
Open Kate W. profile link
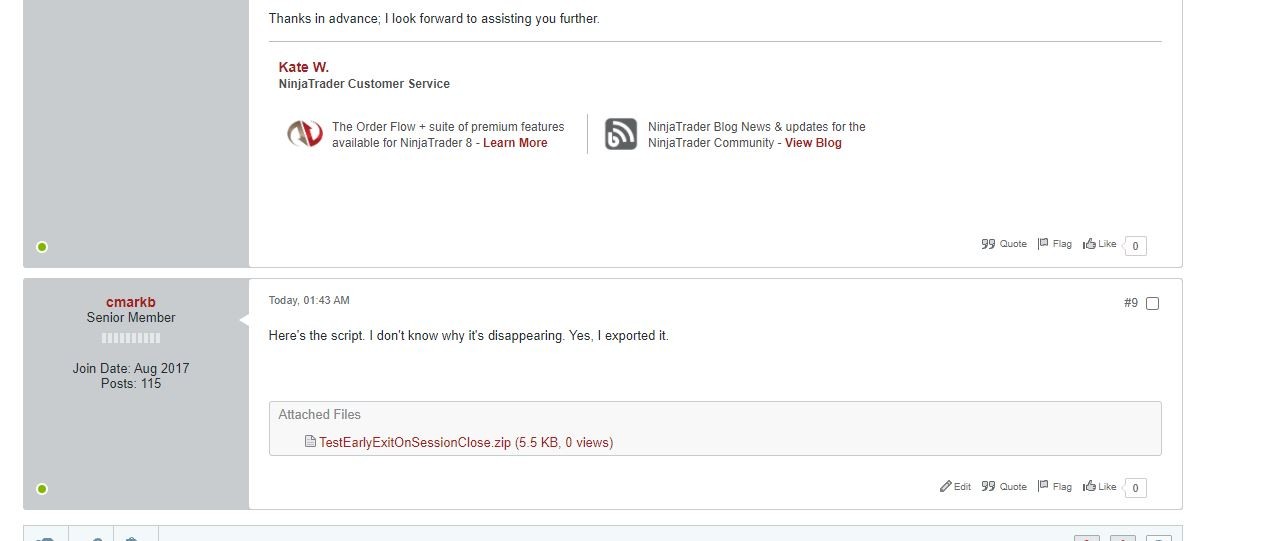coord(304,67)
